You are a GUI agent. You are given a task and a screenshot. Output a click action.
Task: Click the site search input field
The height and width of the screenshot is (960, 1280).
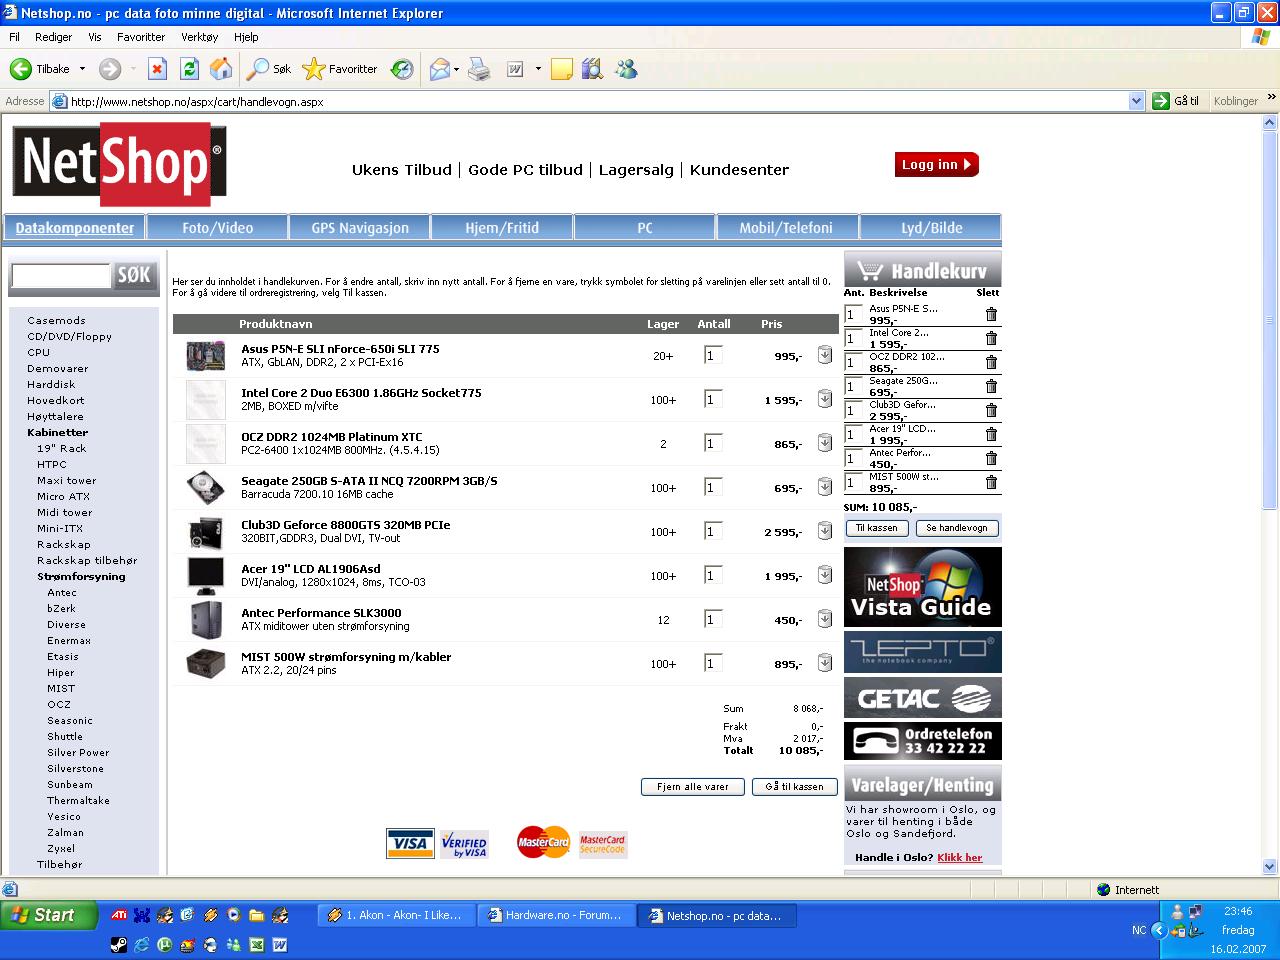(60, 276)
